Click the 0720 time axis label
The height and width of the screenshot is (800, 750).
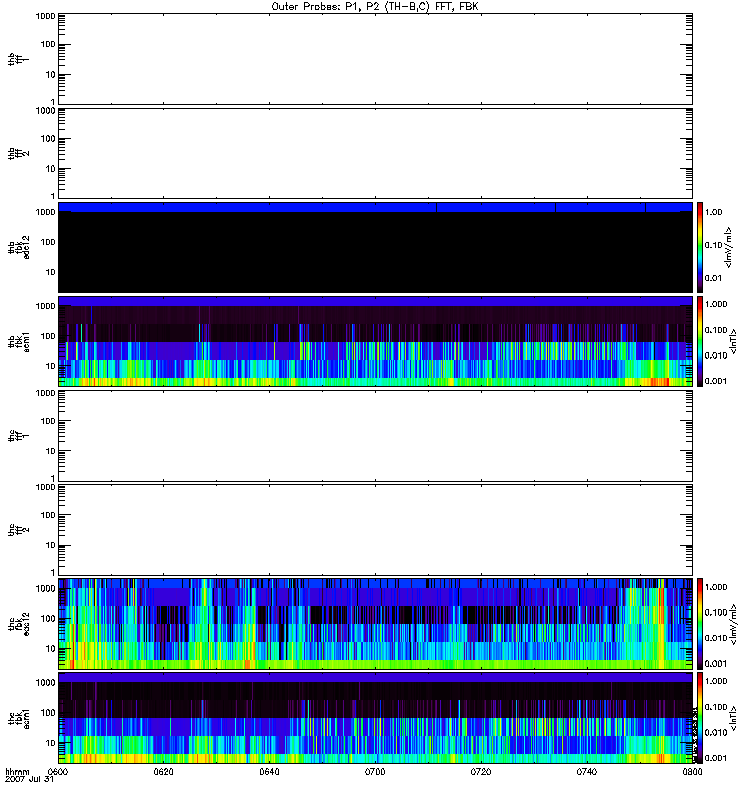point(481,772)
